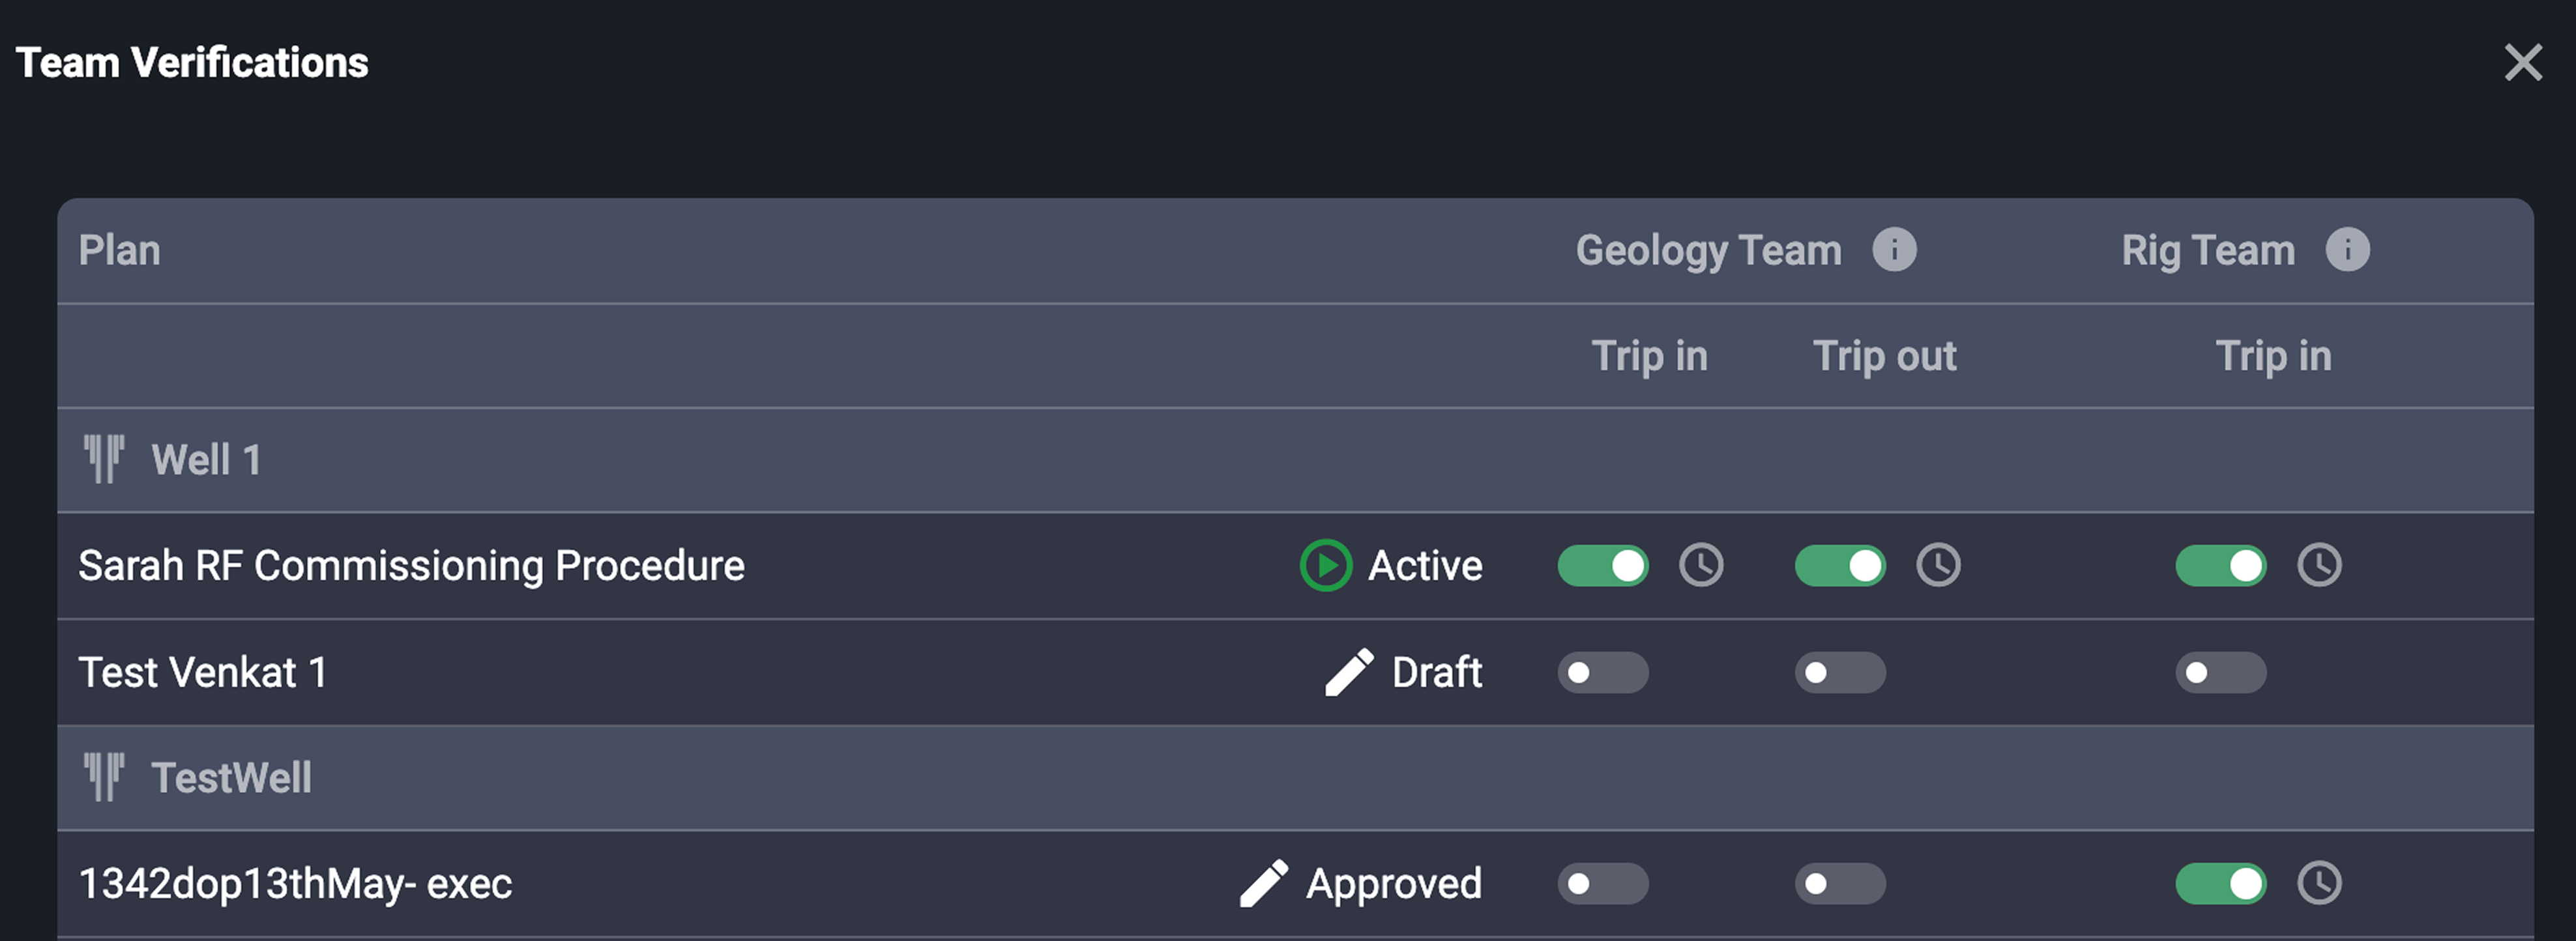Enable Test Venkat 1 Rig Trip in toggle
Viewport: 2576px width, 941px height.
[2221, 672]
